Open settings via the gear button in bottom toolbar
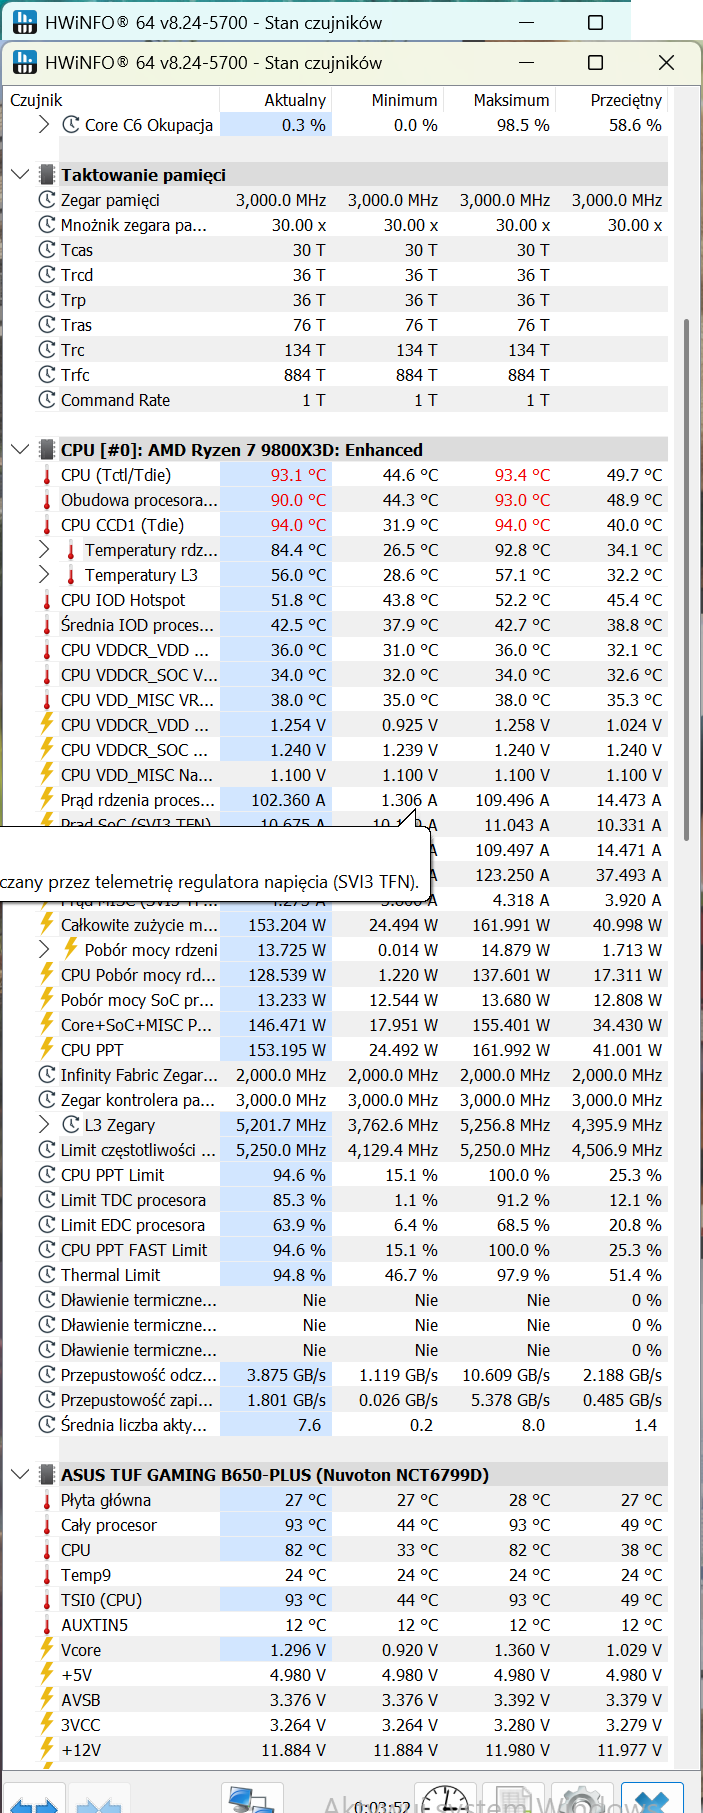Image resolution: width=703 pixels, height=1813 pixels. pyautogui.click(x=582, y=1798)
